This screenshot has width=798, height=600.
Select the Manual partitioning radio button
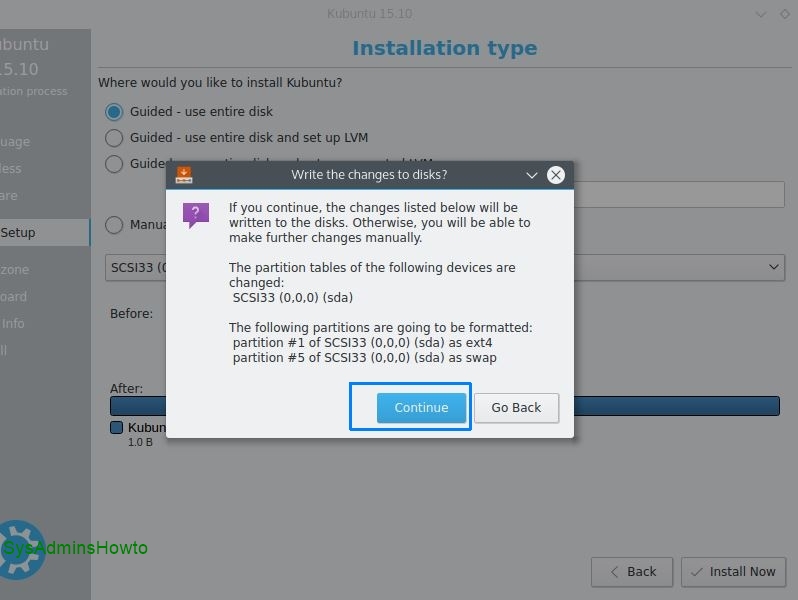pyautogui.click(x=114, y=225)
